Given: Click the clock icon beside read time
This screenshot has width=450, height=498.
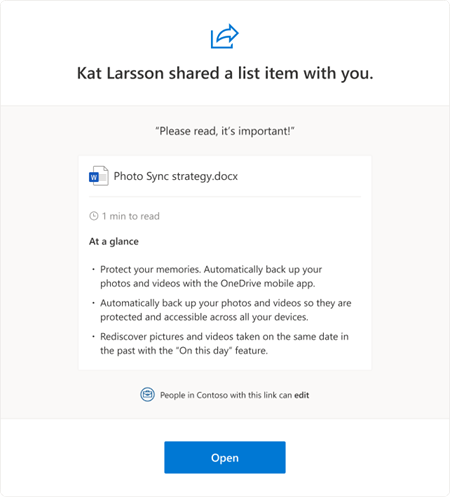Looking at the screenshot, I should tap(94, 216).
